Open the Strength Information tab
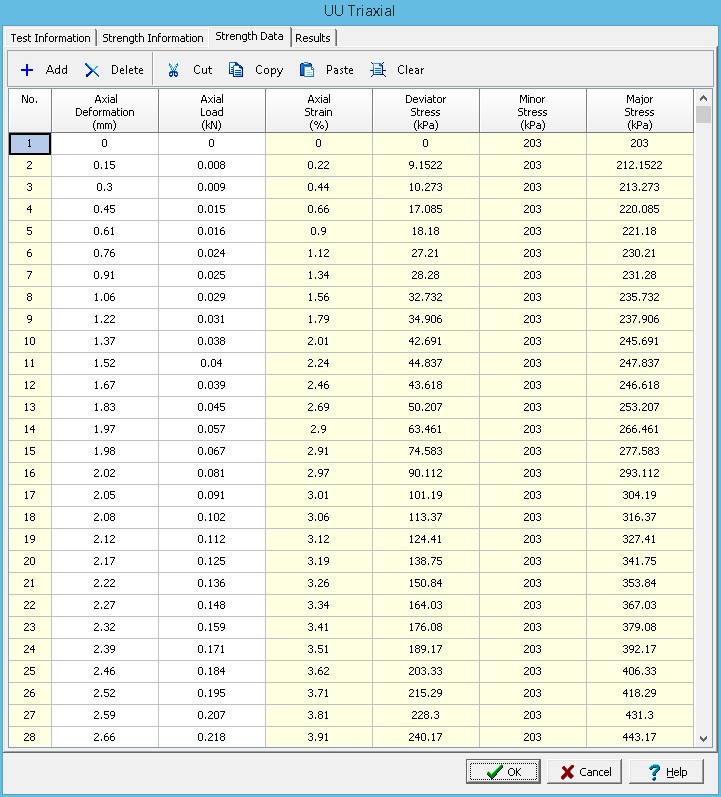The image size is (721, 797). (x=153, y=38)
